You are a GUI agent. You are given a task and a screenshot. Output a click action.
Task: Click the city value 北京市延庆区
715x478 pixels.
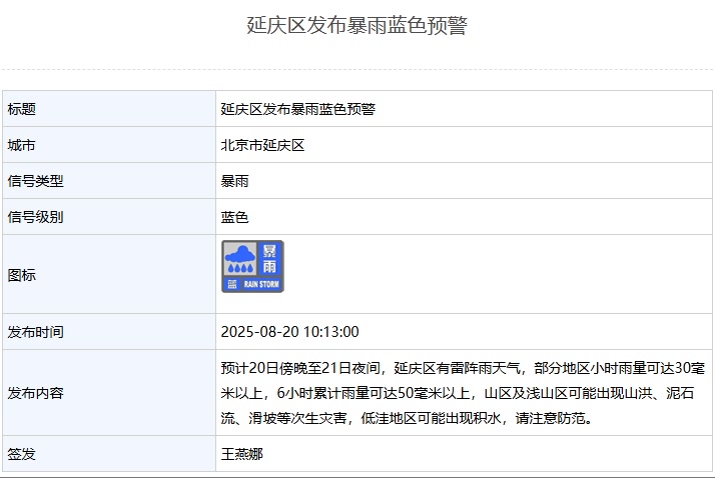point(262,145)
